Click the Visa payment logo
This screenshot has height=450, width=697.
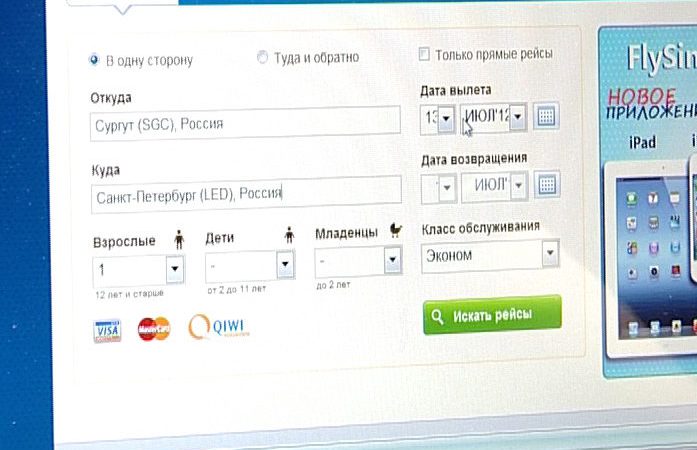tap(107, 330)
